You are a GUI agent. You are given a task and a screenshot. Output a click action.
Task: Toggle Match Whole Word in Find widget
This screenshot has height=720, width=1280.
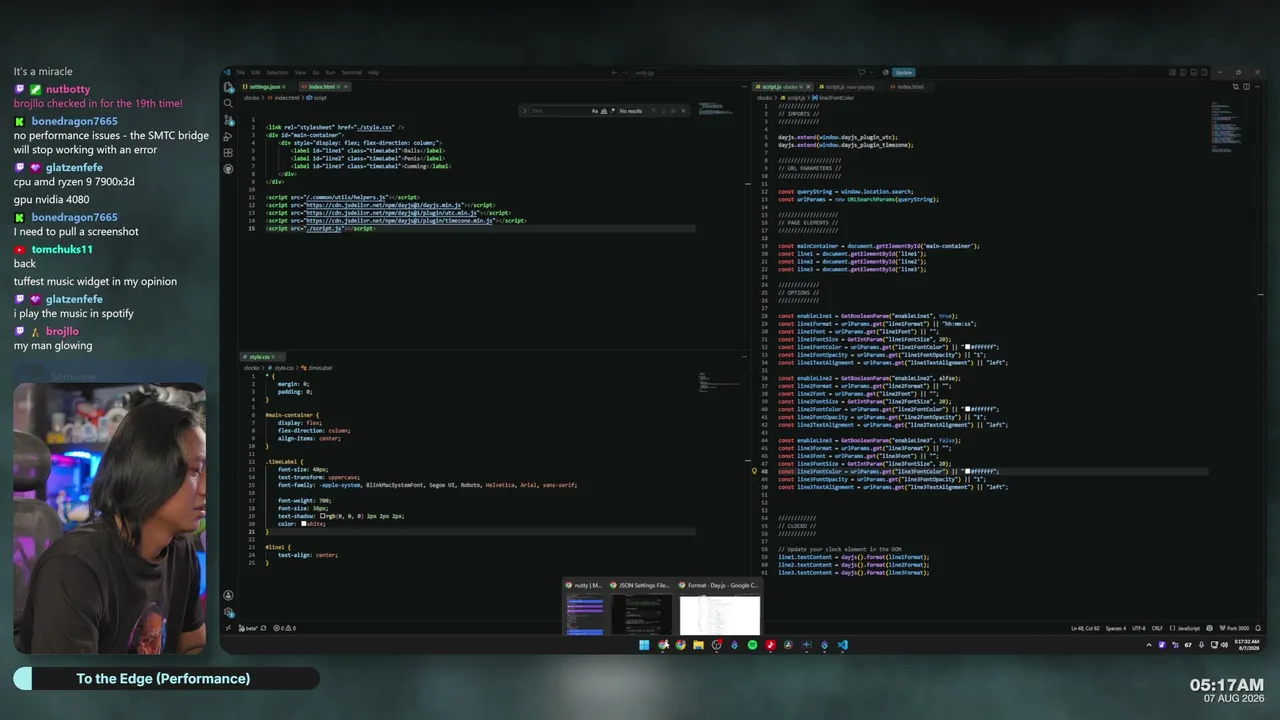click(x=603, y=111)
